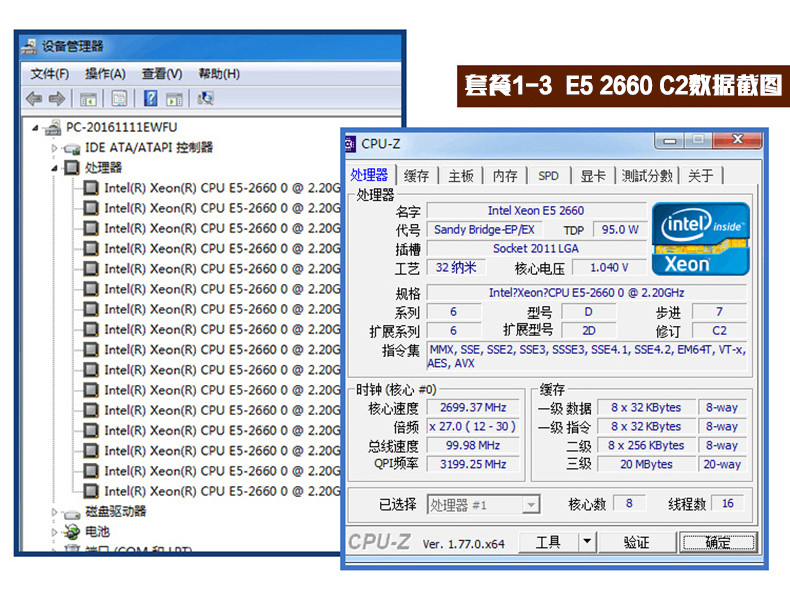The height and width of the screenshot is (602, 790).
Task: Open the 操作(A) menu
Action: click(105, 74)
